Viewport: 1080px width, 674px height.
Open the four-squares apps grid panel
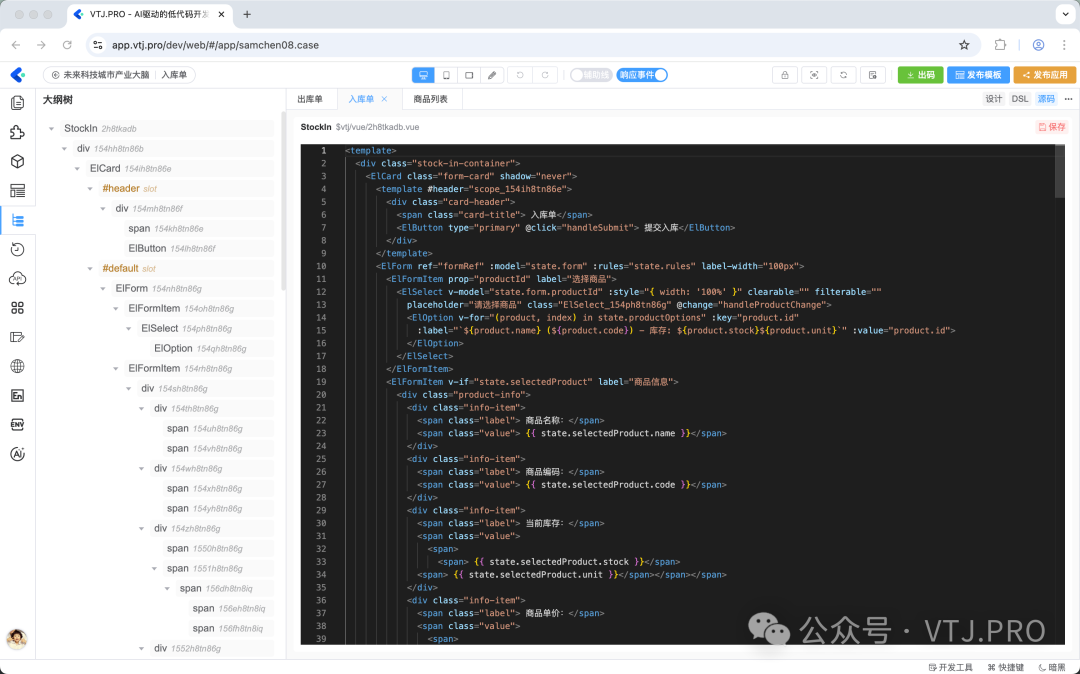tap(17, 308)
